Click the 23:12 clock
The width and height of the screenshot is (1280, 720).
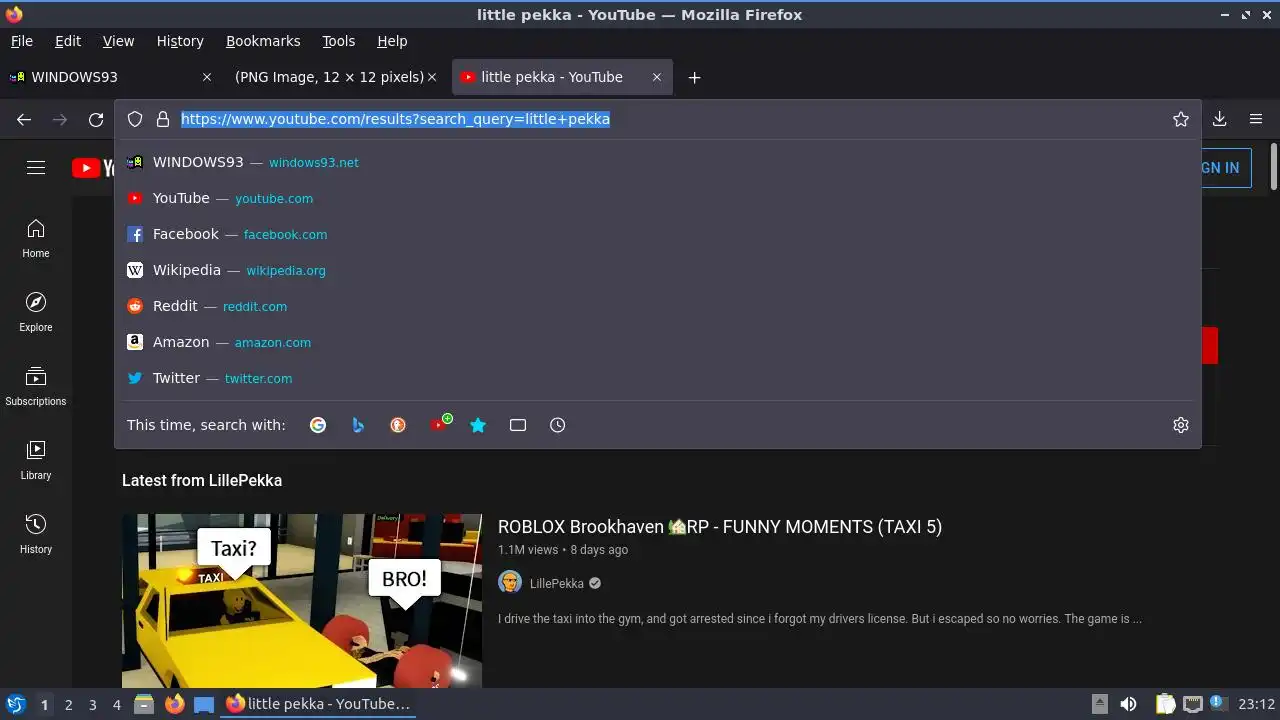coord(1256,704)
